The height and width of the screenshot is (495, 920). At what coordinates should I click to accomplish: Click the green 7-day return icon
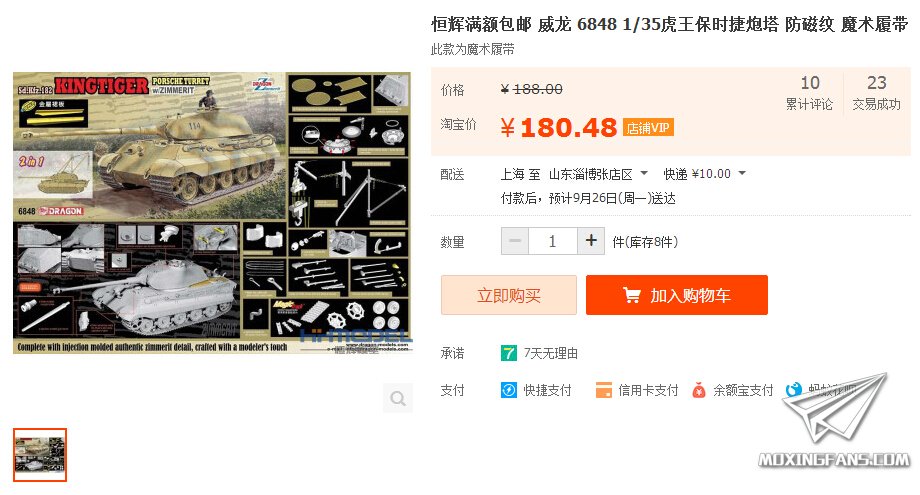(509, 353)
